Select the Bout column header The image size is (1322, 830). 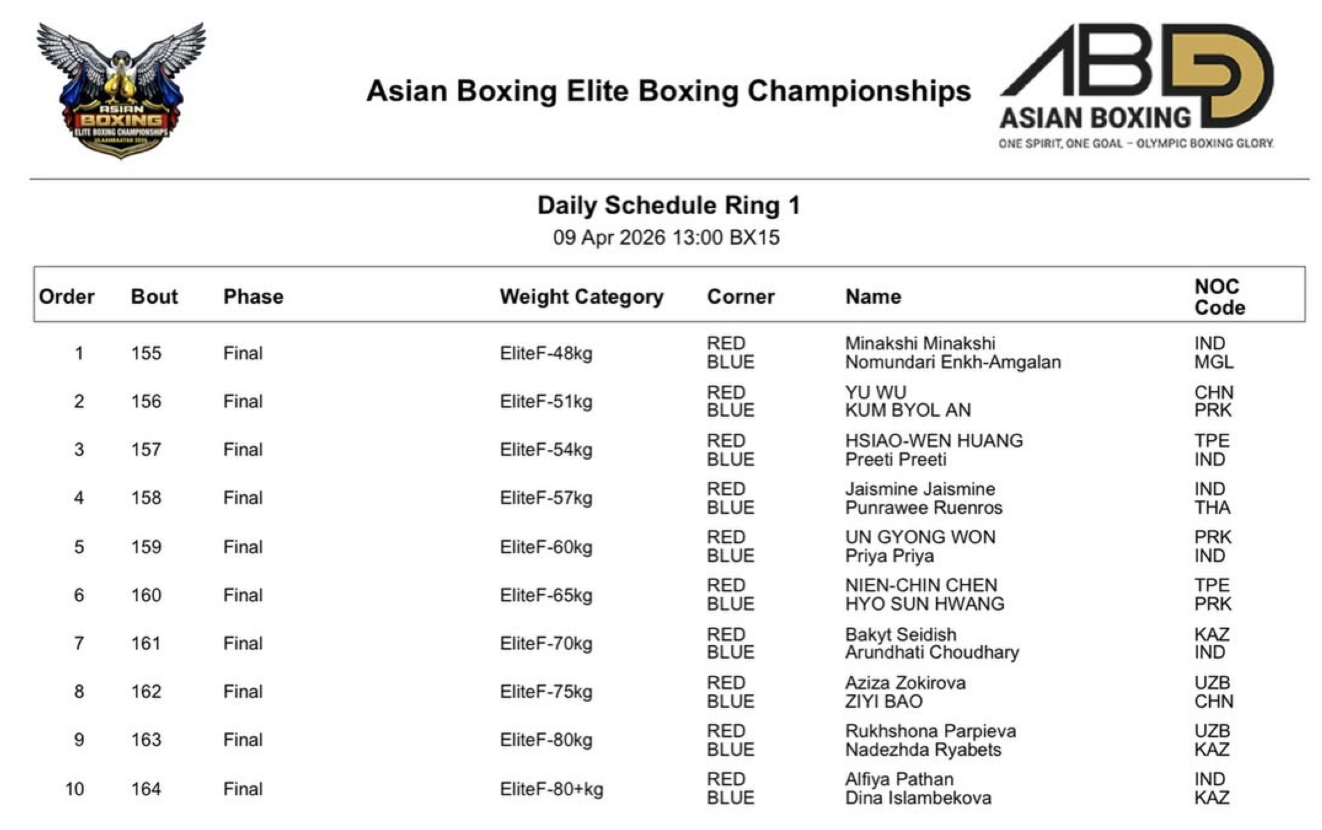(x=154, y=297)
